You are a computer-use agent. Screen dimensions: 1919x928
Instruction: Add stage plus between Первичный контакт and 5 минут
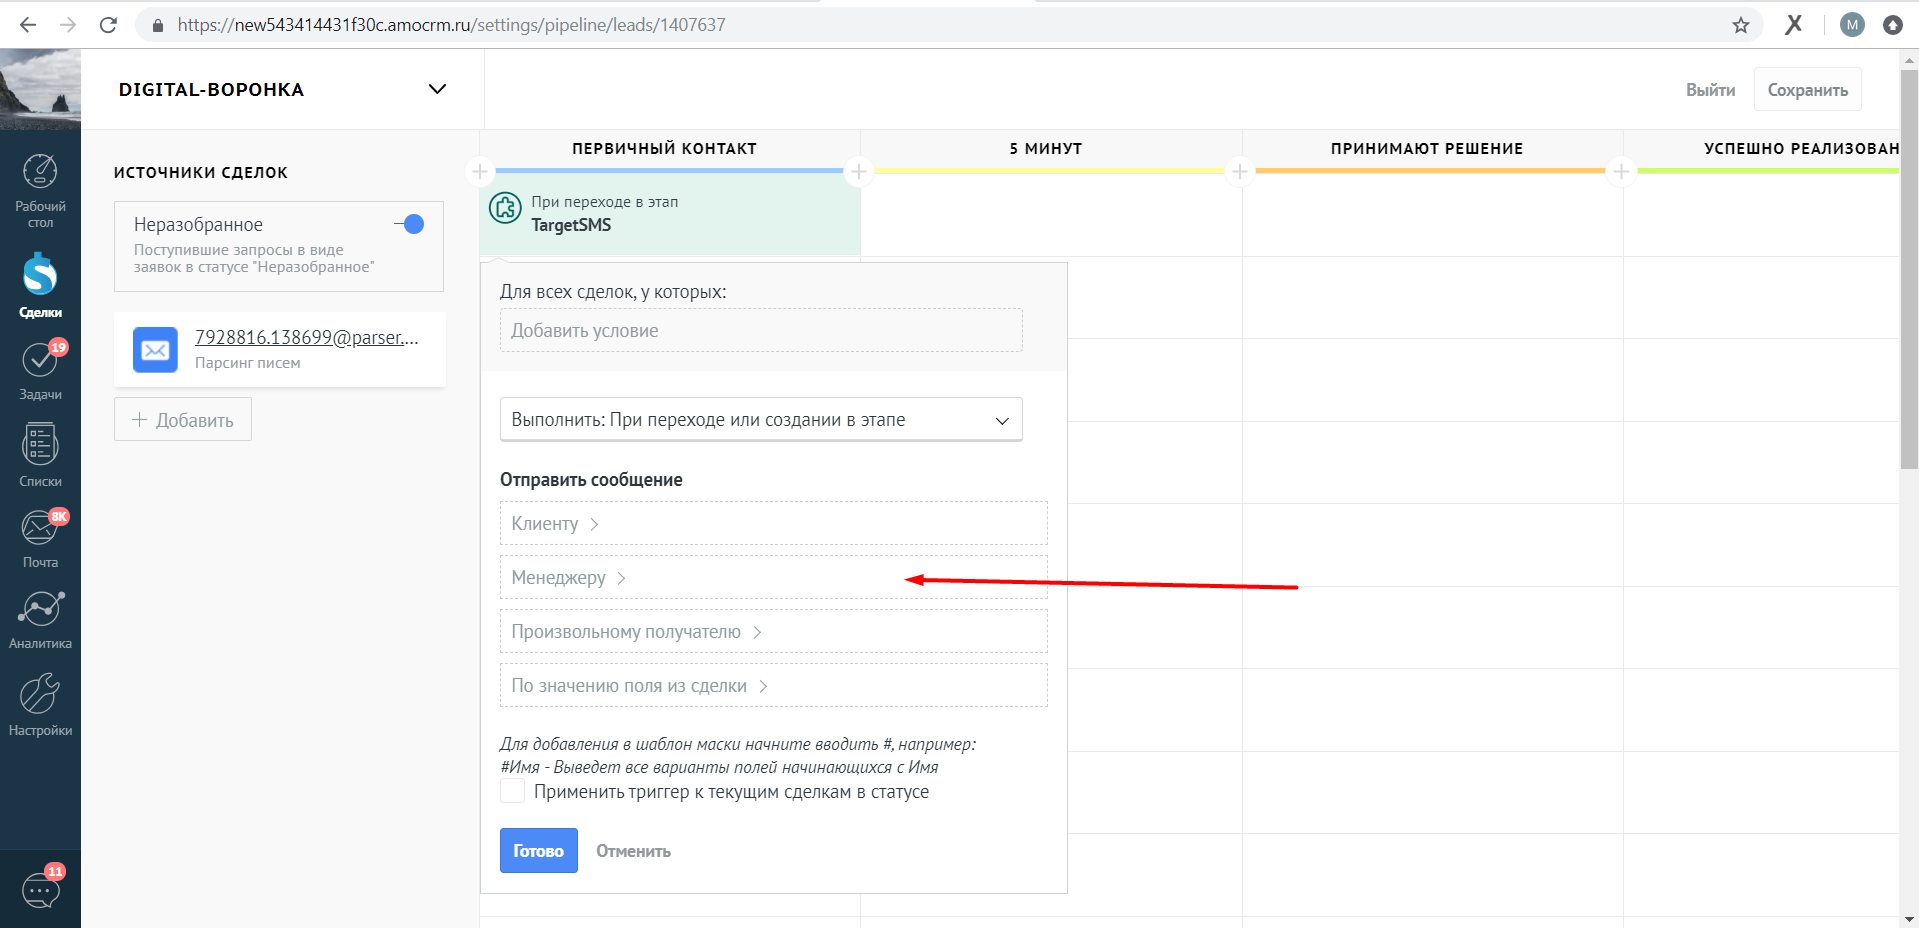tap(858, 172)
